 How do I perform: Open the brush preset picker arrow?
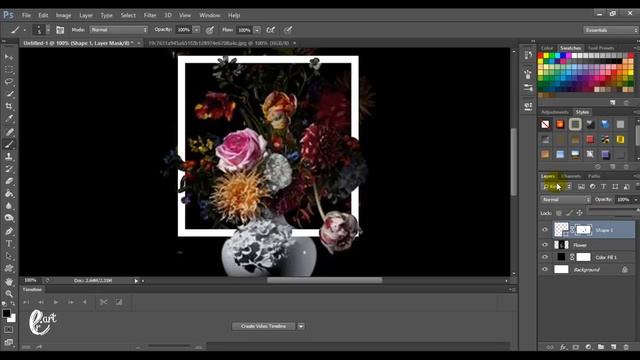pos(48,30)
